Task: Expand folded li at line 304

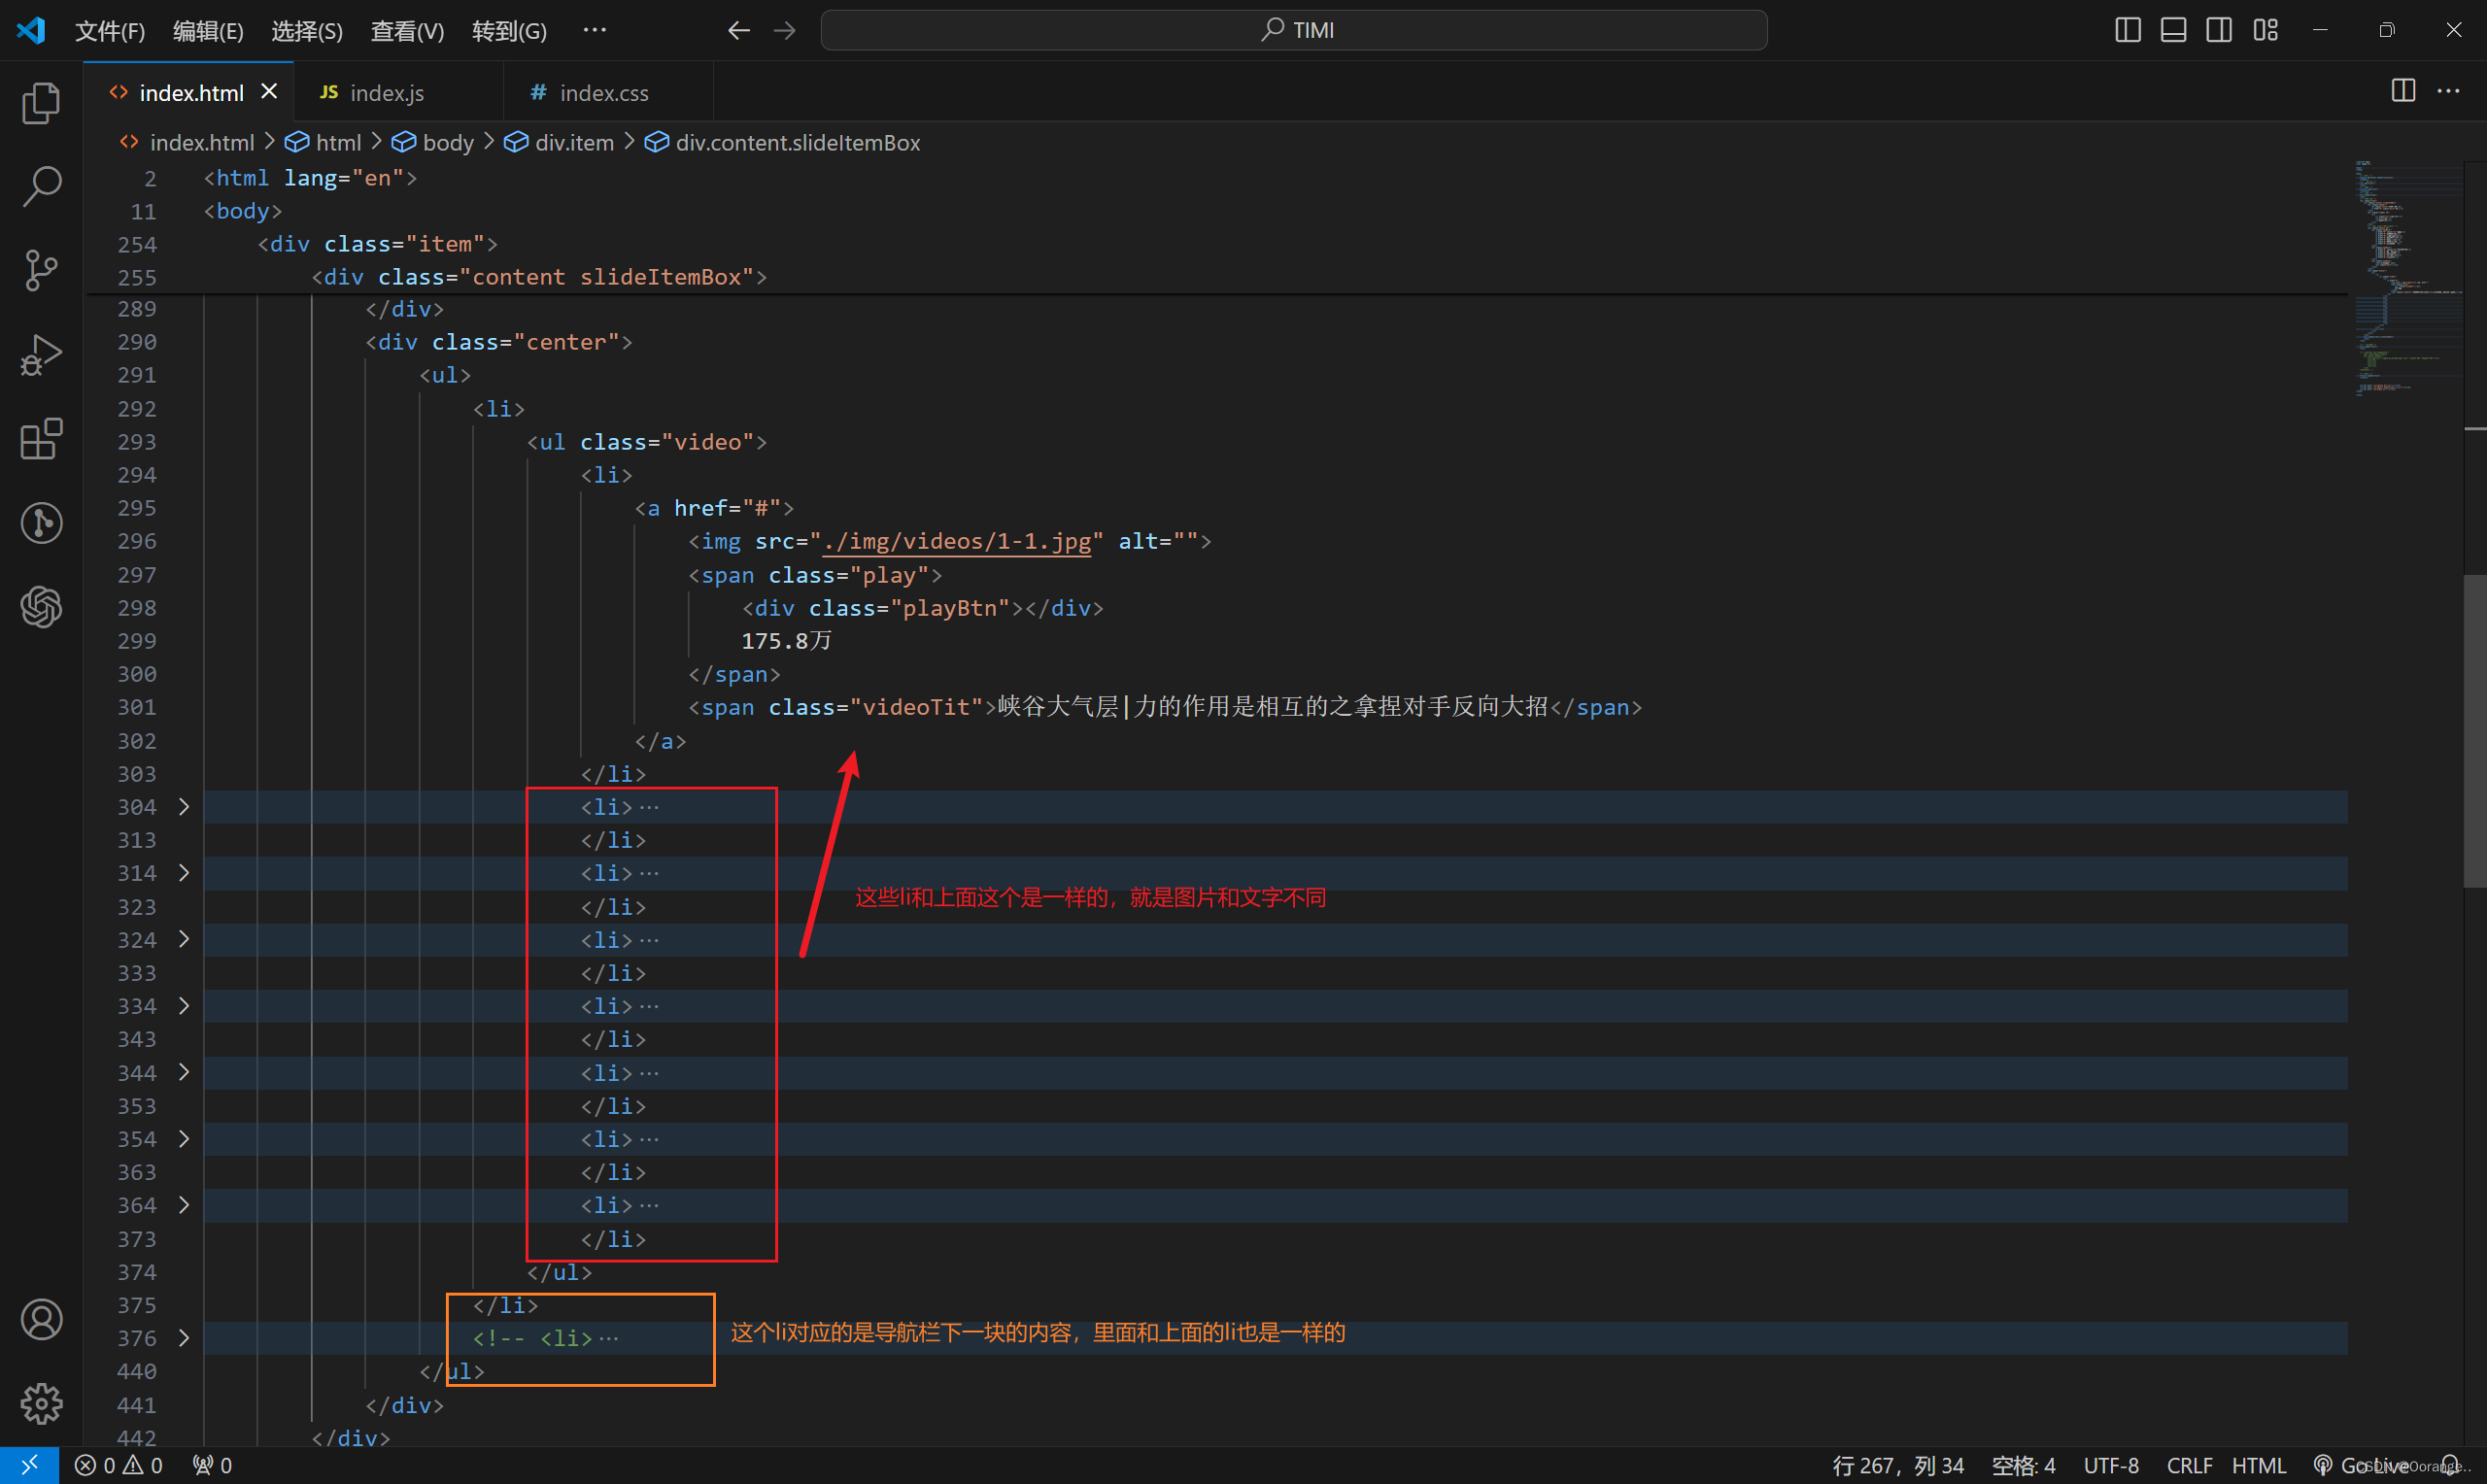Action: pos(184,806)
